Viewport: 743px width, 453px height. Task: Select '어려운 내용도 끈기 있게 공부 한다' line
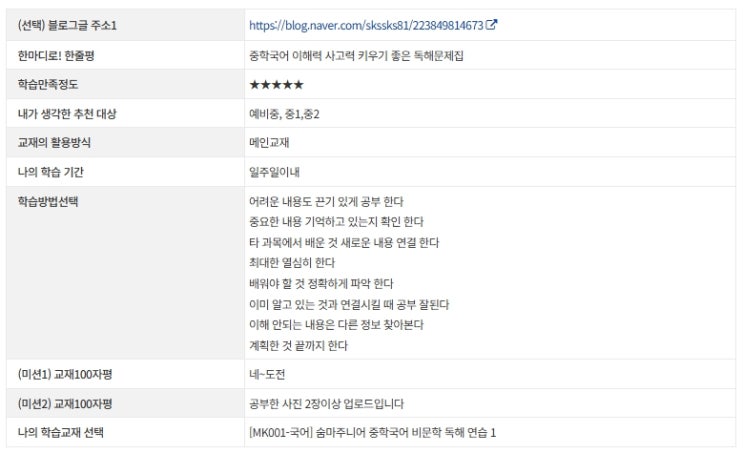(326, 201)
